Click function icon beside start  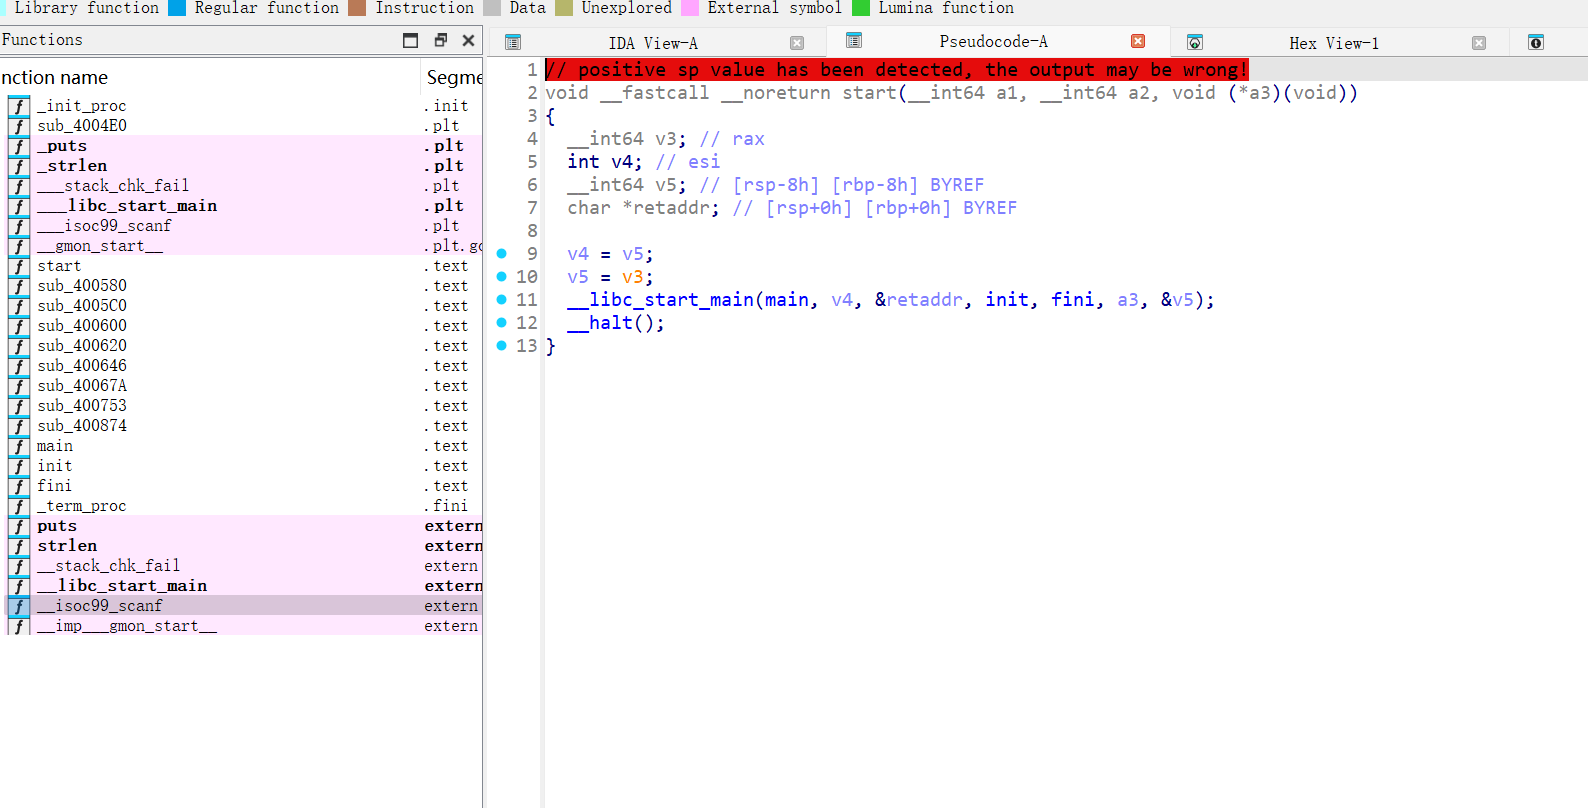pos(18,266)
